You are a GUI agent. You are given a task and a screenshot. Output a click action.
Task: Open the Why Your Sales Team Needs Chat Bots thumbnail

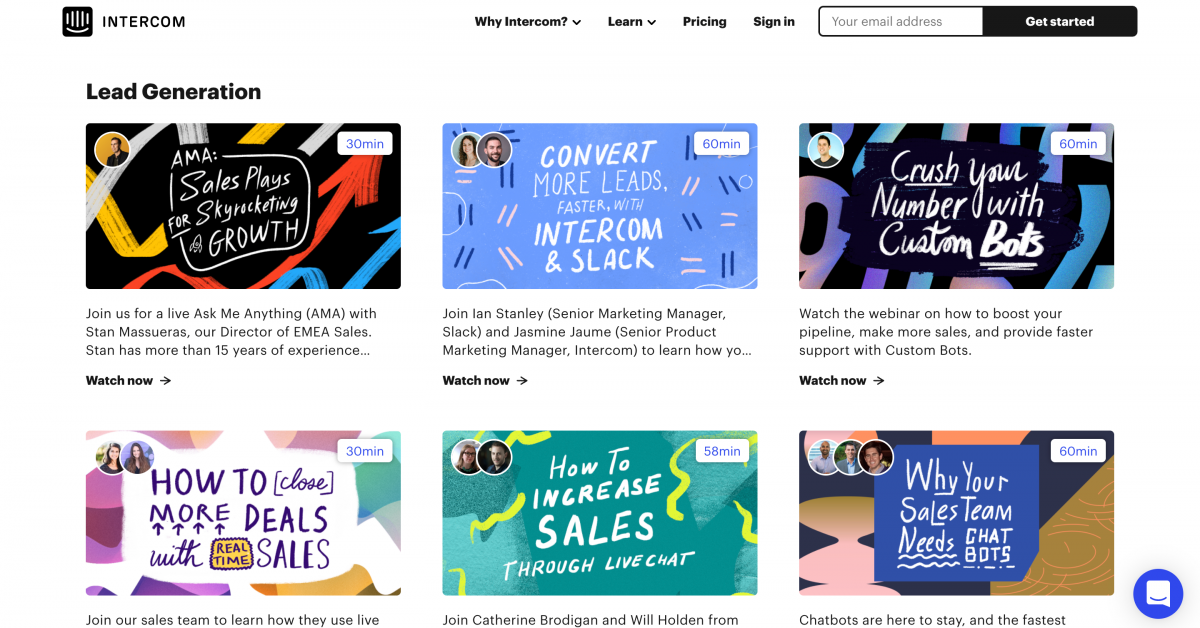point(956,513)
